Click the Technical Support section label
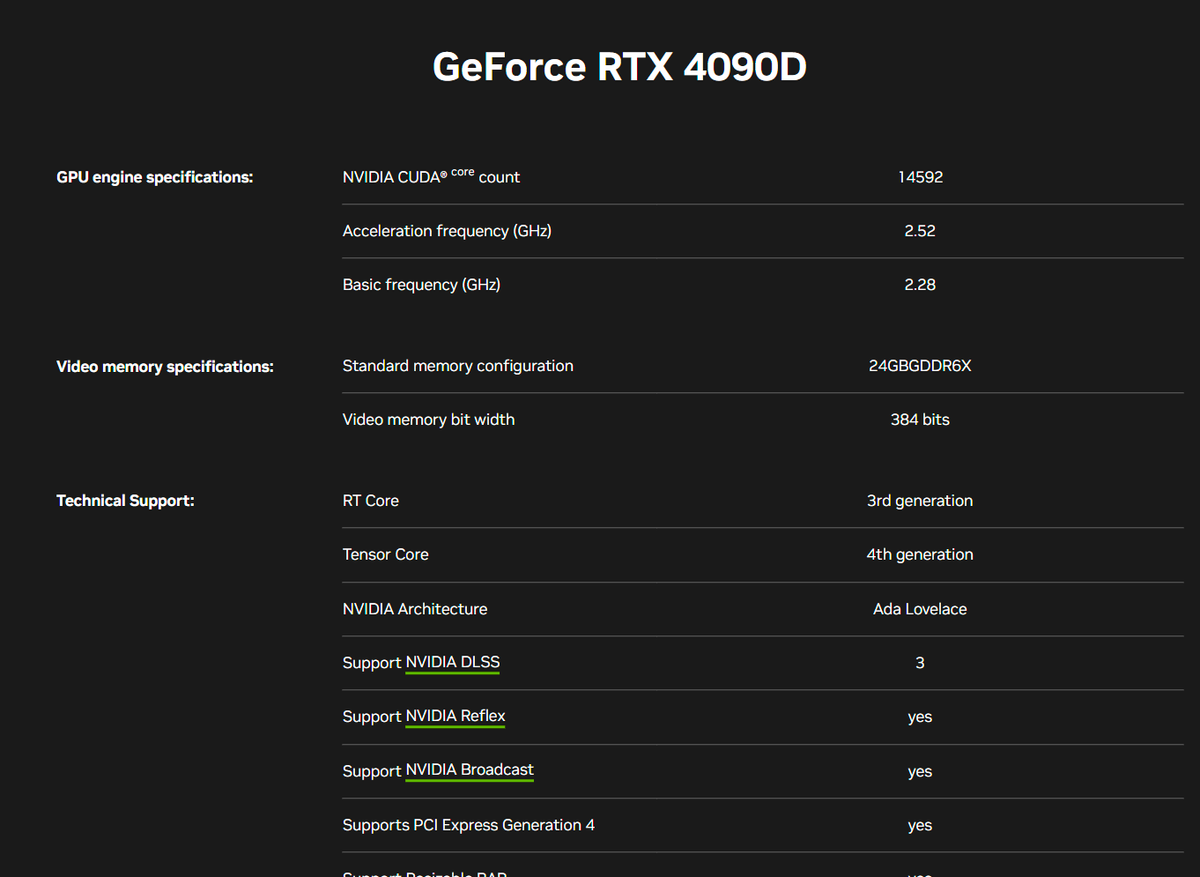This screenshot has height=877, width=1200. pyautogui.click(x=125, y=500)
